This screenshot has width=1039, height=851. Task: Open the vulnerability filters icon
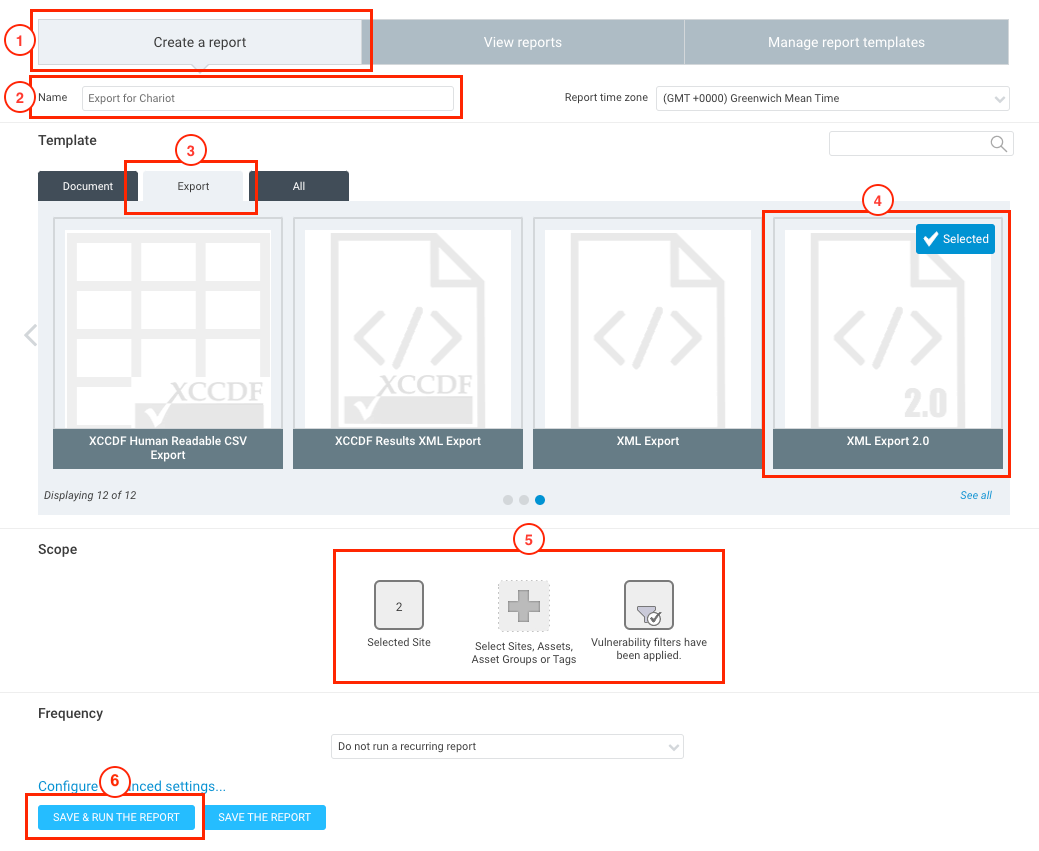[649, 605]
